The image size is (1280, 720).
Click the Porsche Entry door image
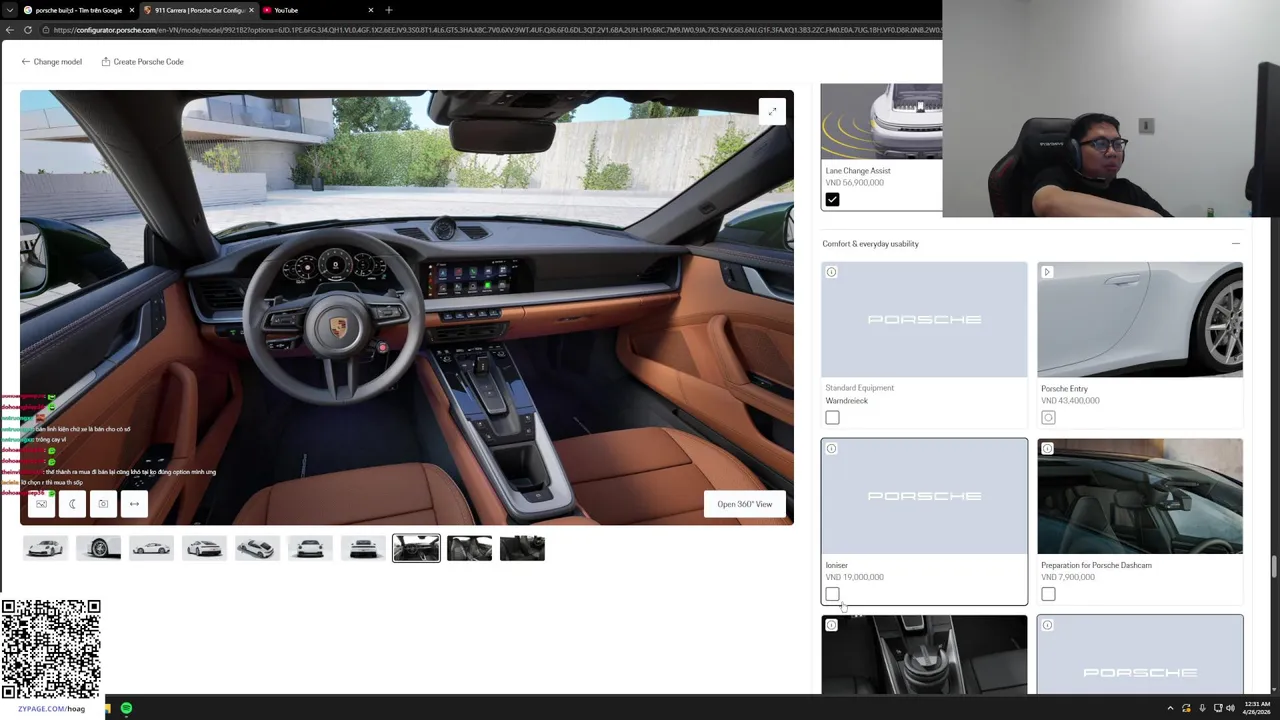[x=1140, y=320]
